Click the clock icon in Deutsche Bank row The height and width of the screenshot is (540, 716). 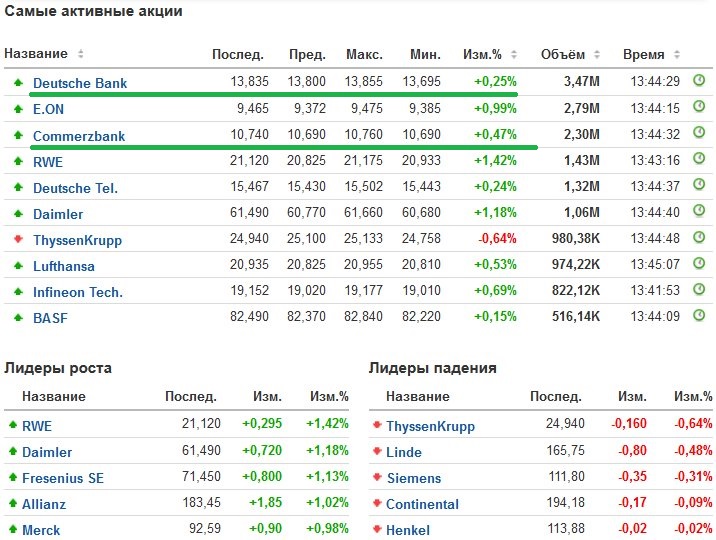[699, 82]
